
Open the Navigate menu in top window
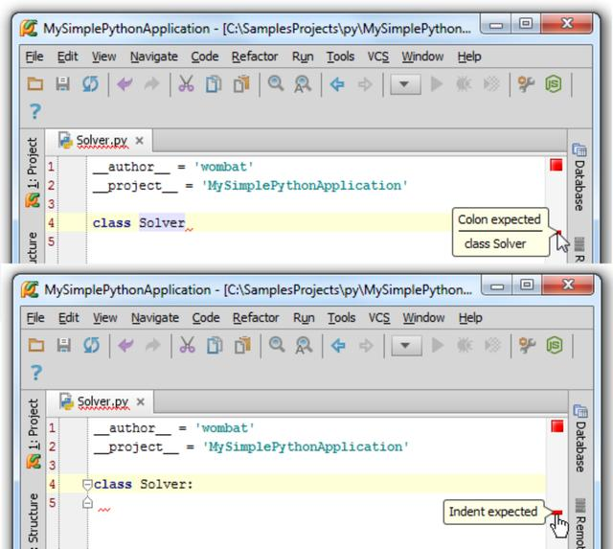click(154, 57)
